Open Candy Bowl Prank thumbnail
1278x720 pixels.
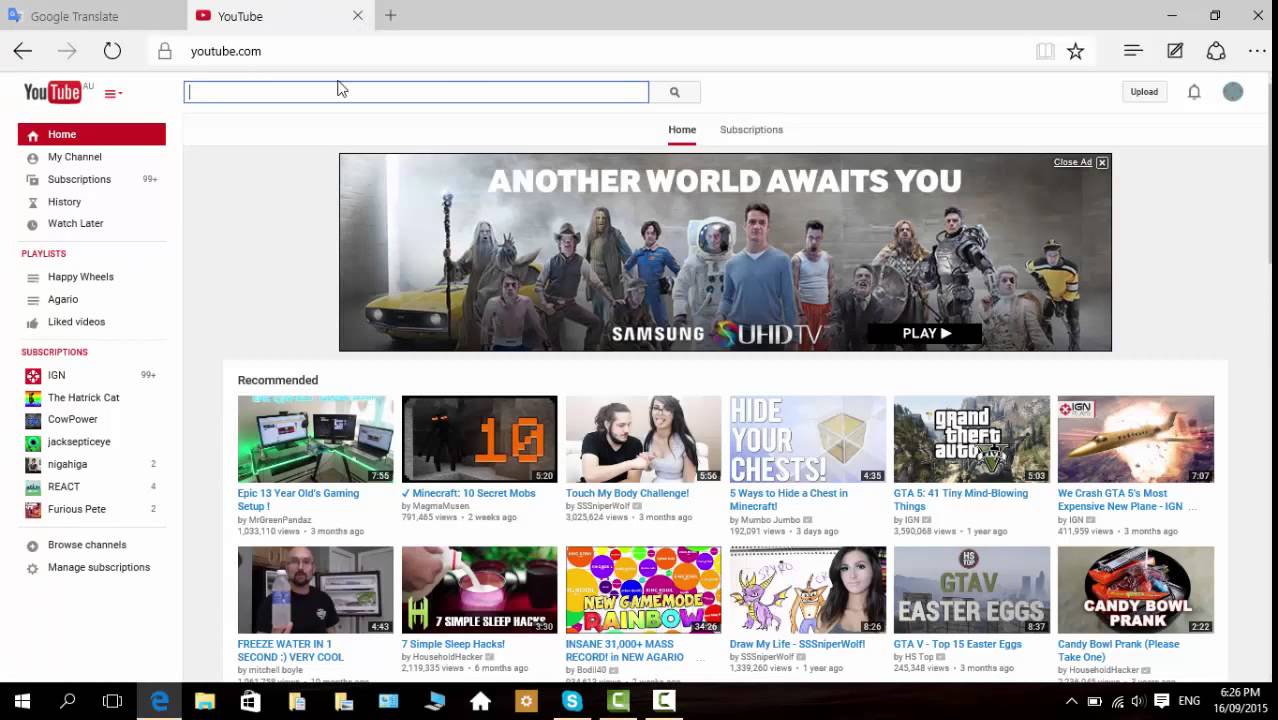pyautogui.click(x=1136, y=590)
